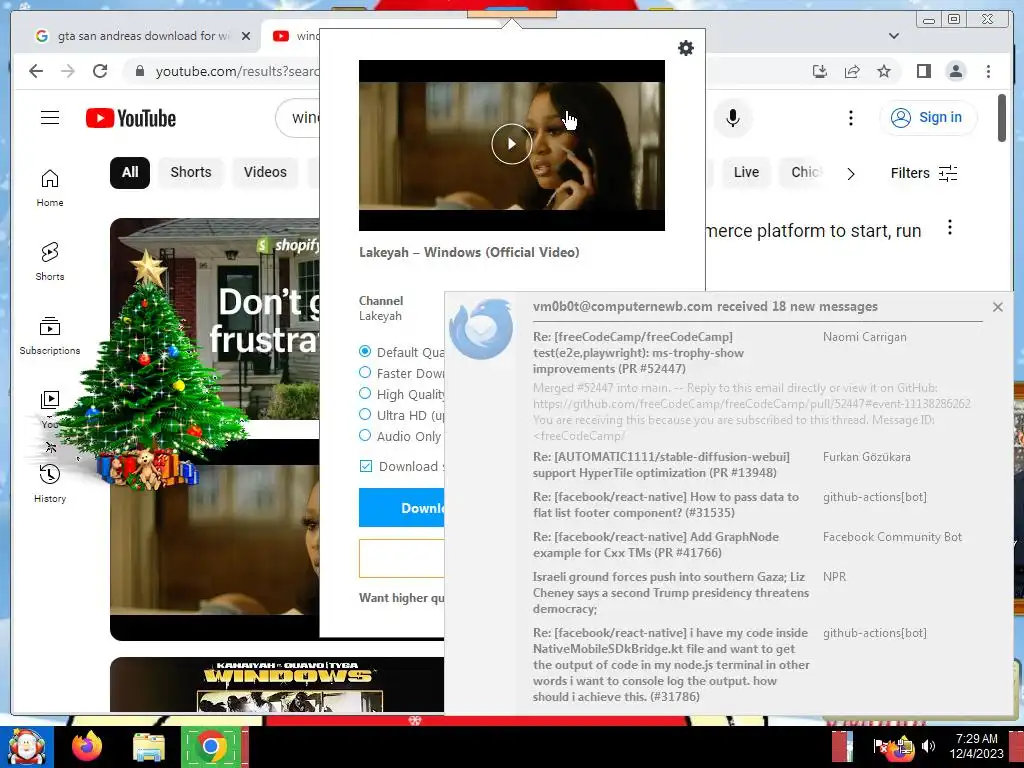Open the NPR Israeli ground forces email
The image size is (1024, 768).
coord(671,593)
